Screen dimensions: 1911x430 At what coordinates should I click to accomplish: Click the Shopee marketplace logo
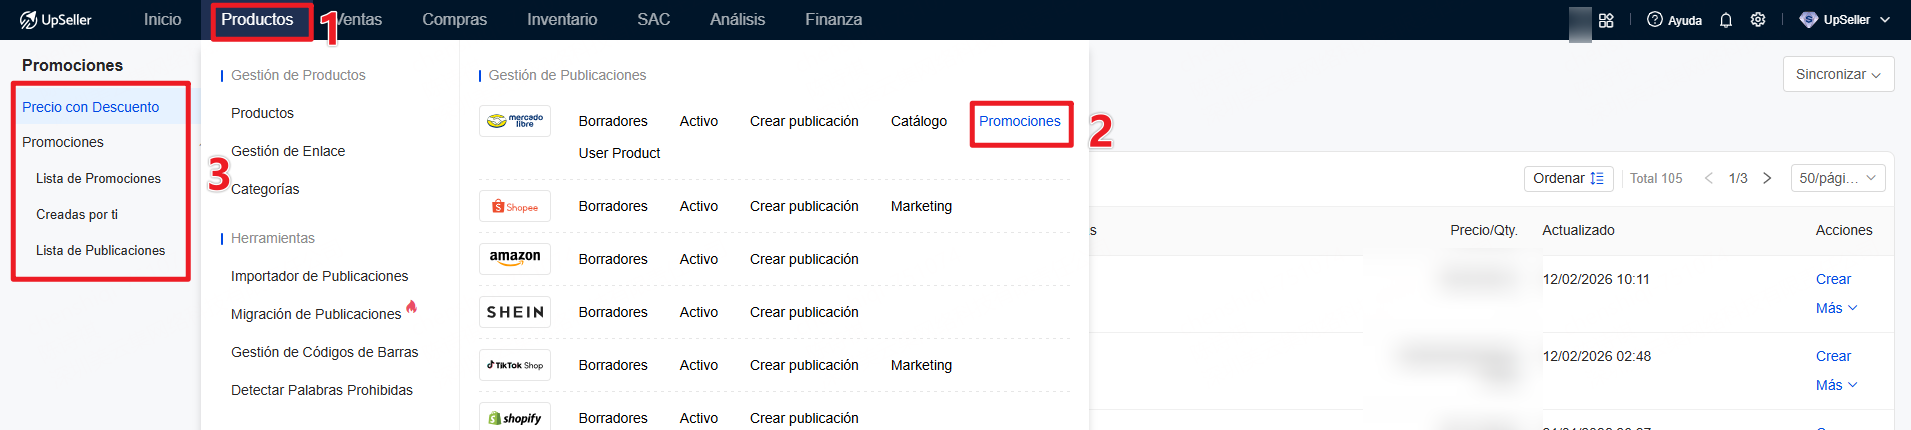[x=514, y=206]
